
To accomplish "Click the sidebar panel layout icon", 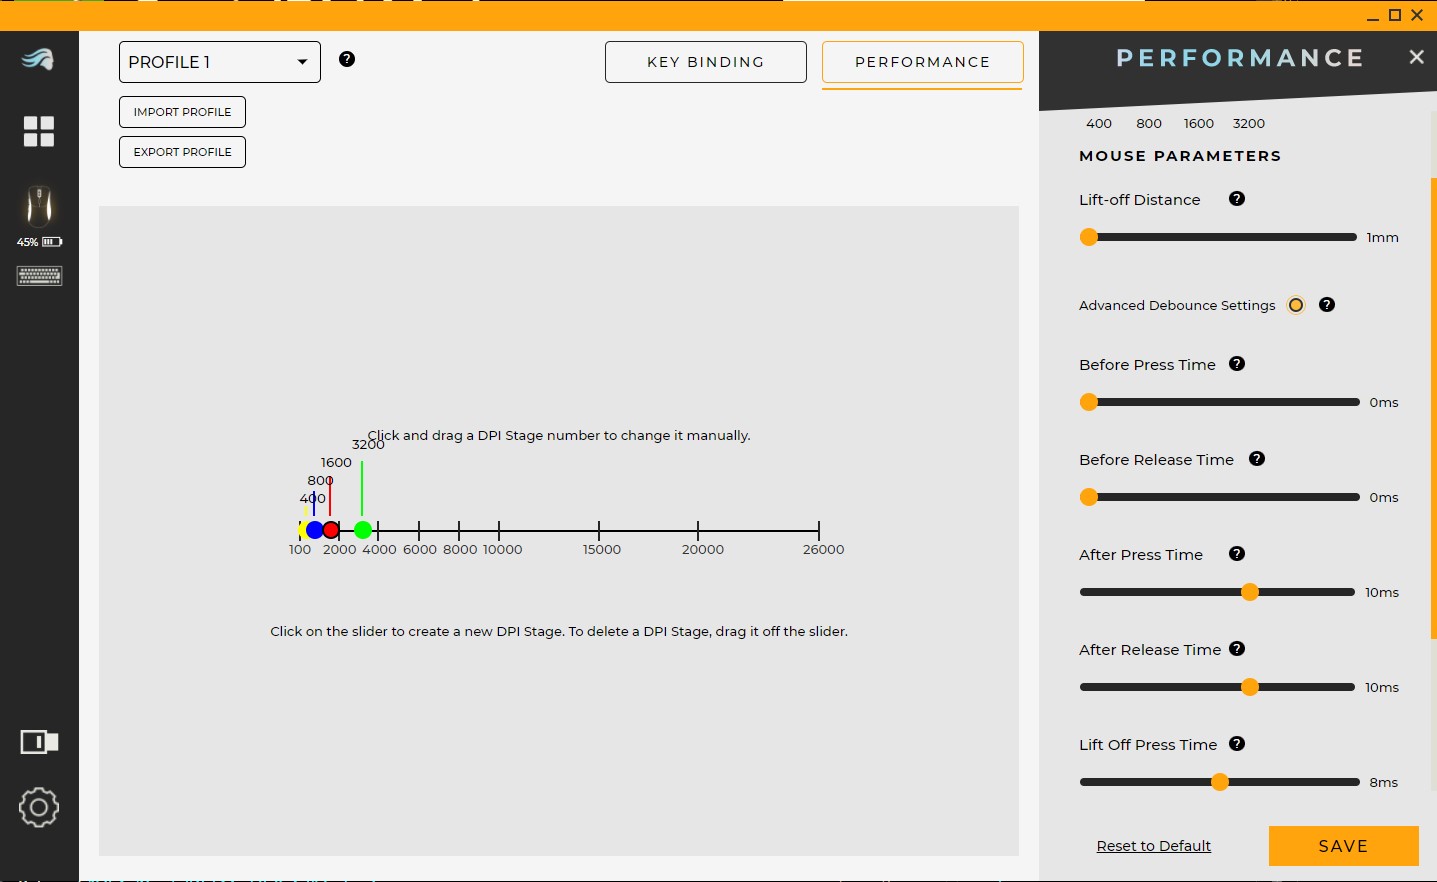I will click(39, 742).
